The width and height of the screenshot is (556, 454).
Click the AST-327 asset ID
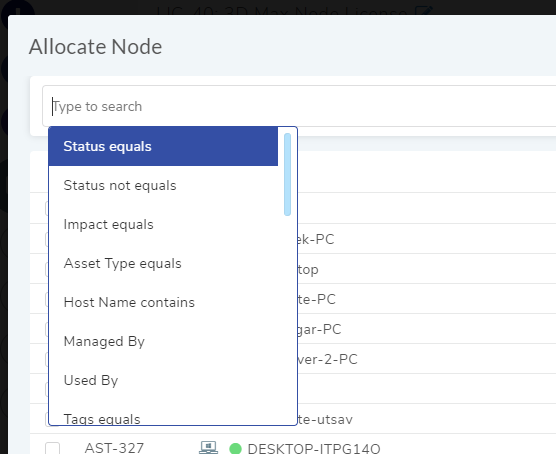point(114,448)
